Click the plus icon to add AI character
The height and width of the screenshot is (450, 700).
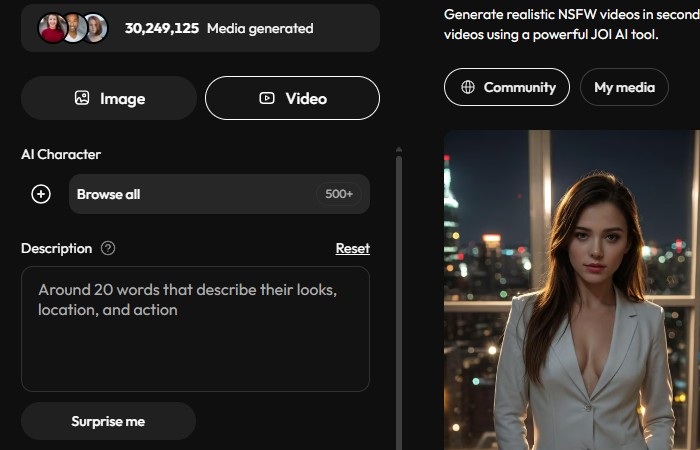point(41,194)
